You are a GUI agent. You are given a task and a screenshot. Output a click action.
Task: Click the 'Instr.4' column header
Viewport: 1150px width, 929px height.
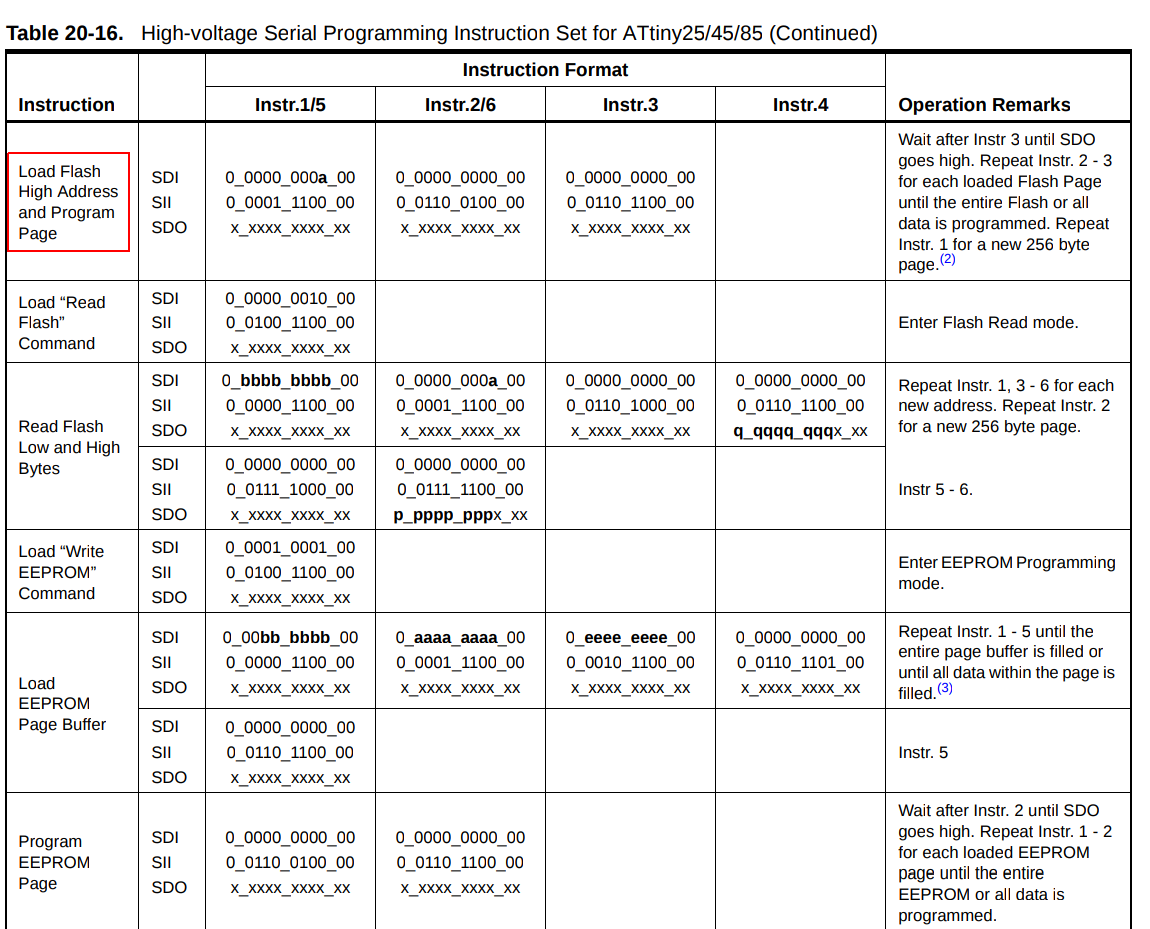(800, 105)
